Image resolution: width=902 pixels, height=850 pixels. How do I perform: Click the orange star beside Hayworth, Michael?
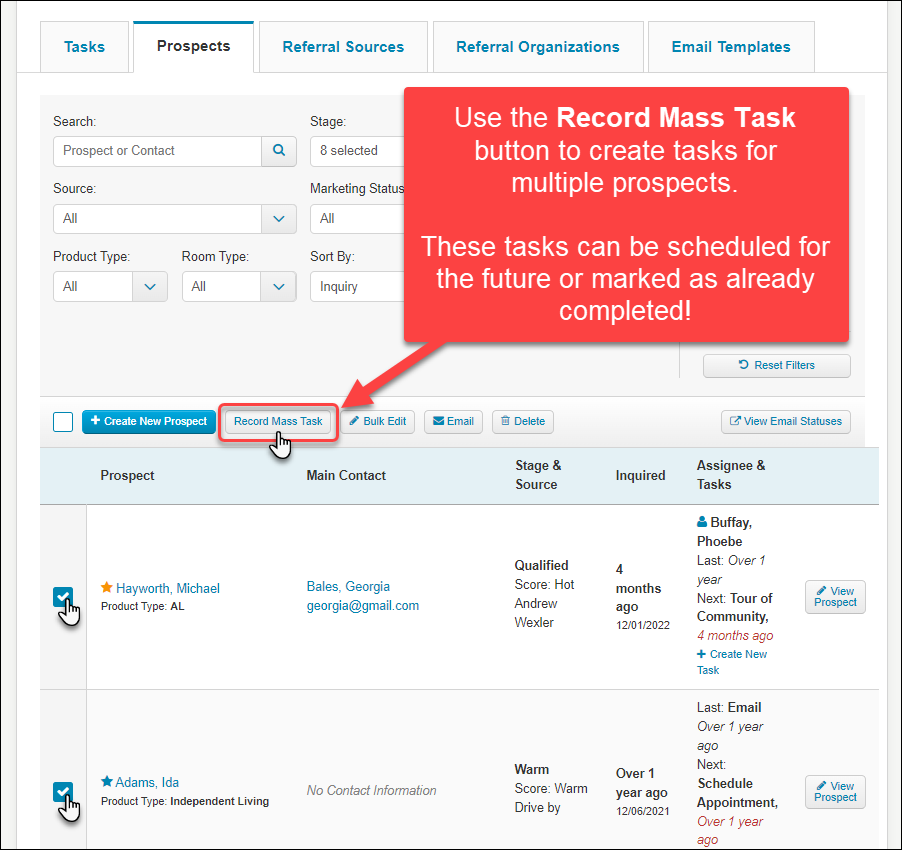tap(106, 587)
